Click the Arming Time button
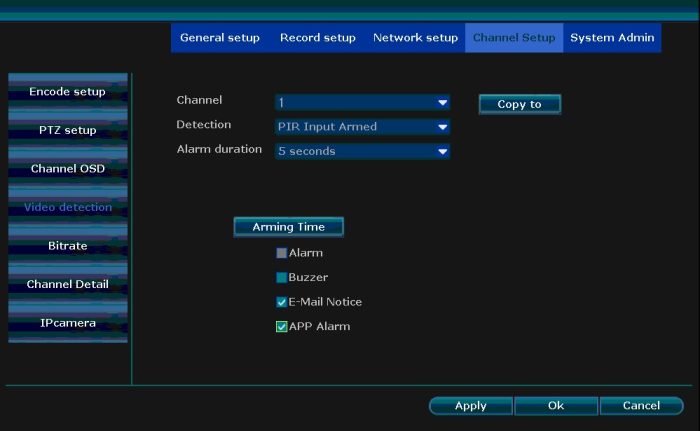Image resolution: width=700 pixels, height=431 pixels. click(x=288, y=227)
